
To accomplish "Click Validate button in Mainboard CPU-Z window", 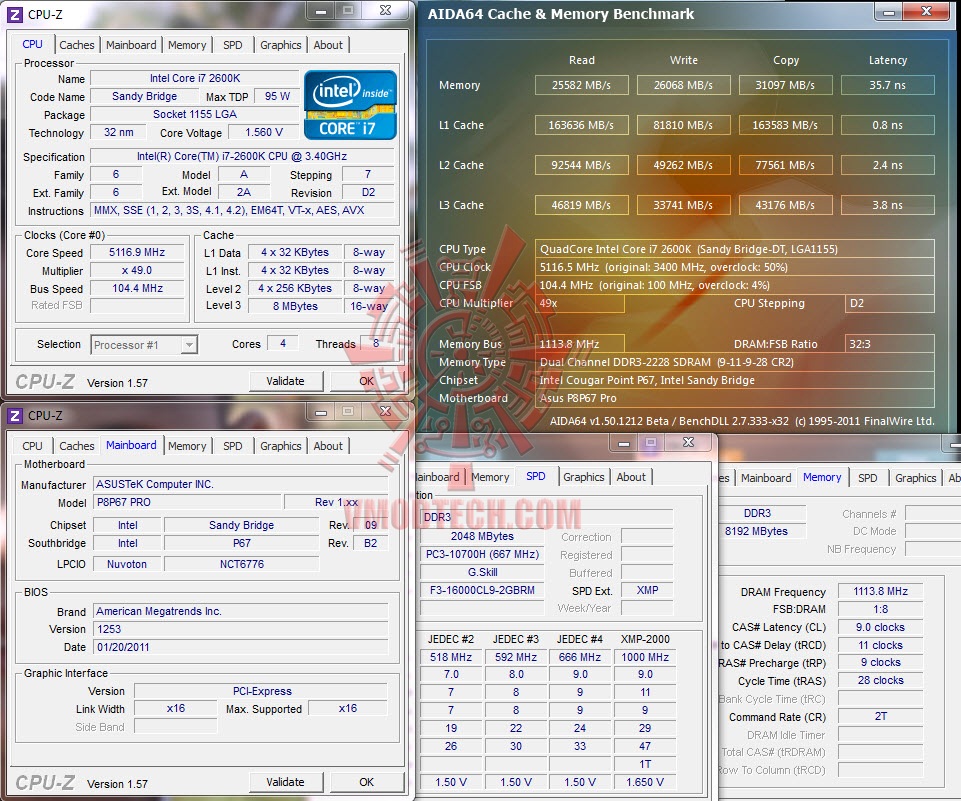I will (x=286, y=782).
